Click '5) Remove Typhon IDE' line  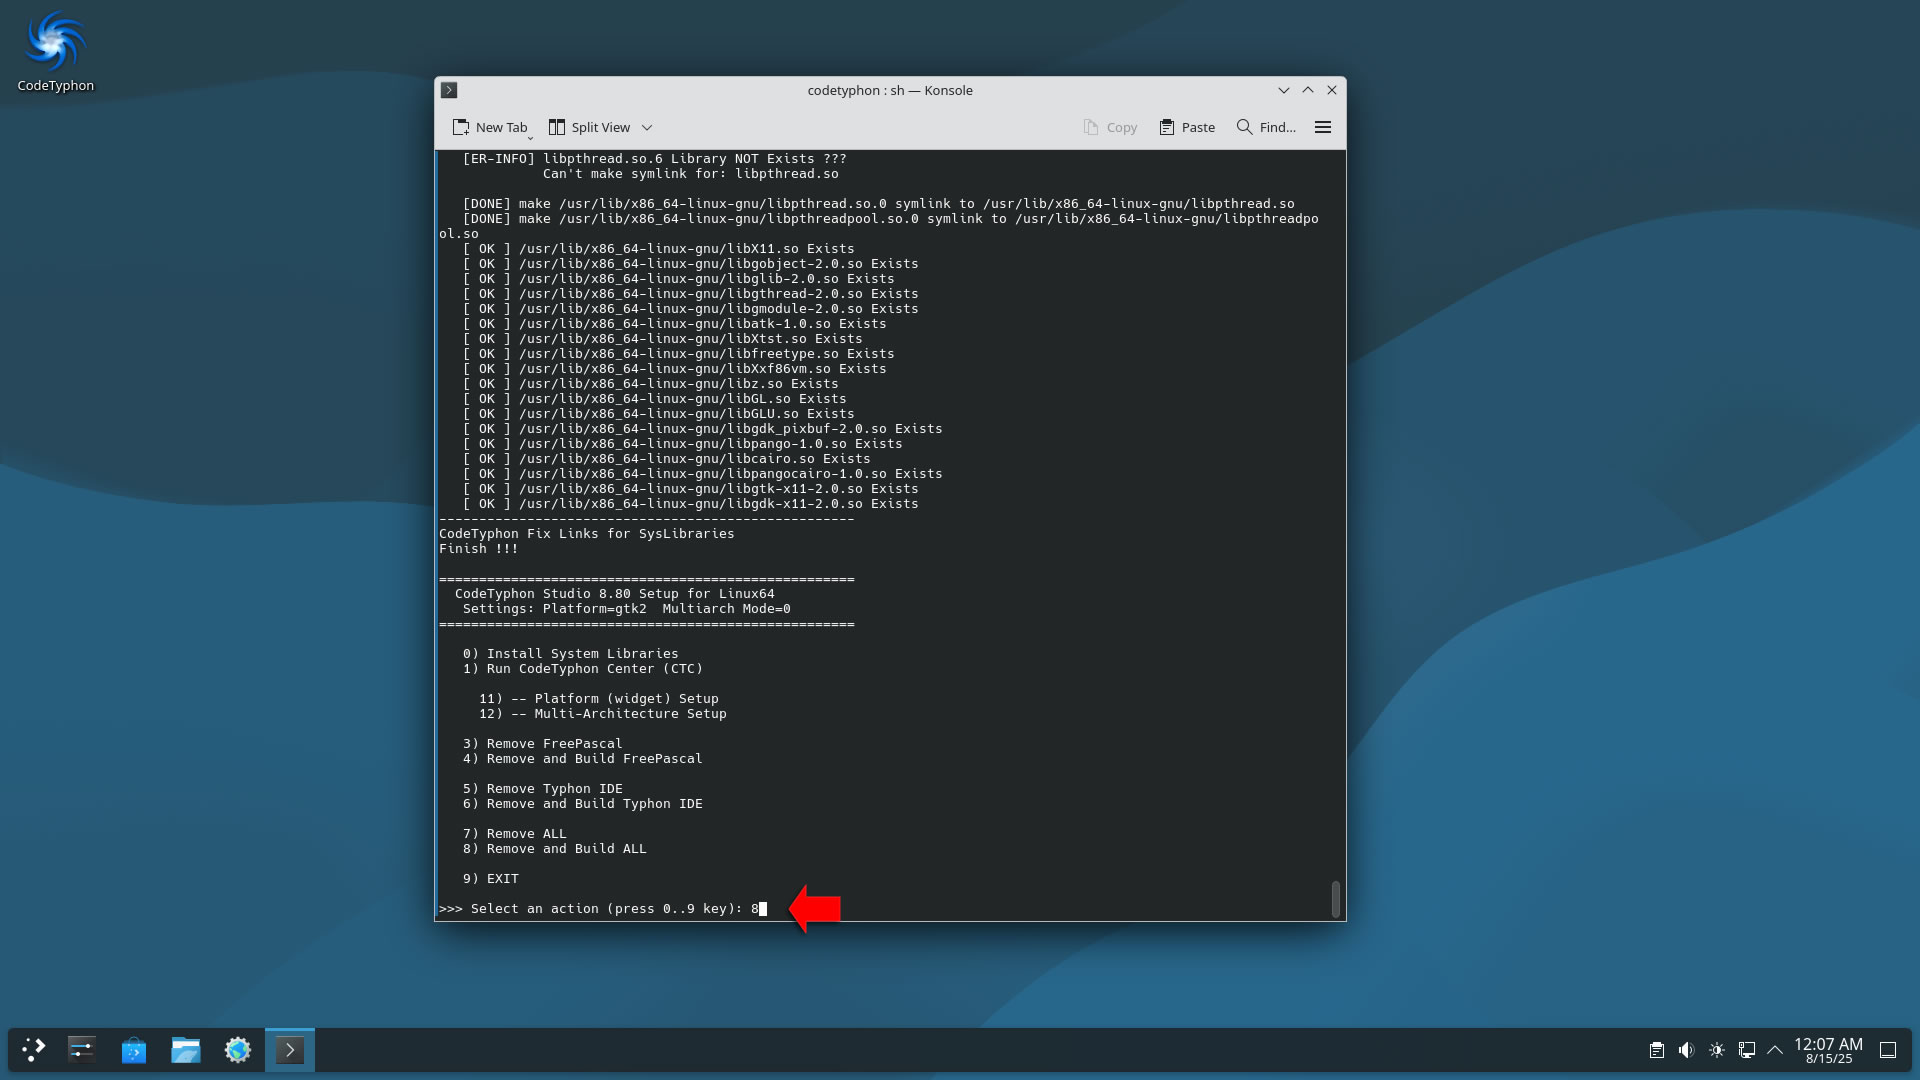(x=543, y=789)
